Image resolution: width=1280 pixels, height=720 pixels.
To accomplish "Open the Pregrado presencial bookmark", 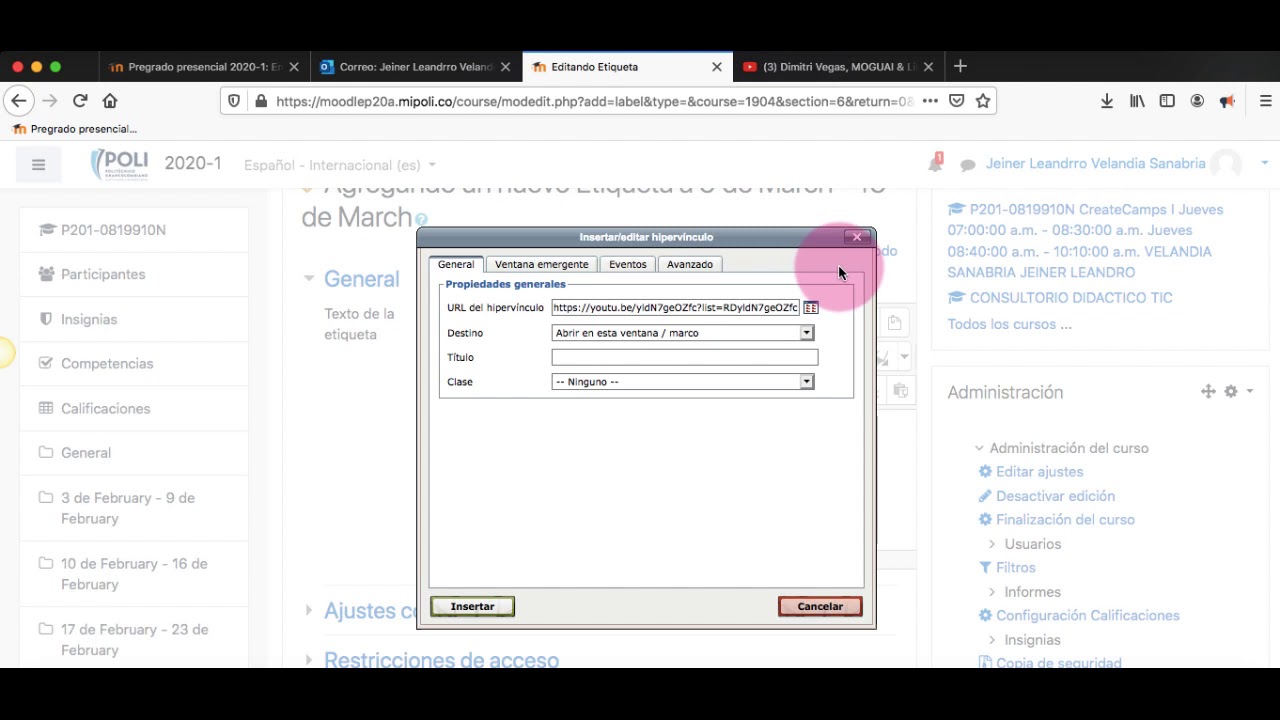I will tap(74, 129).
